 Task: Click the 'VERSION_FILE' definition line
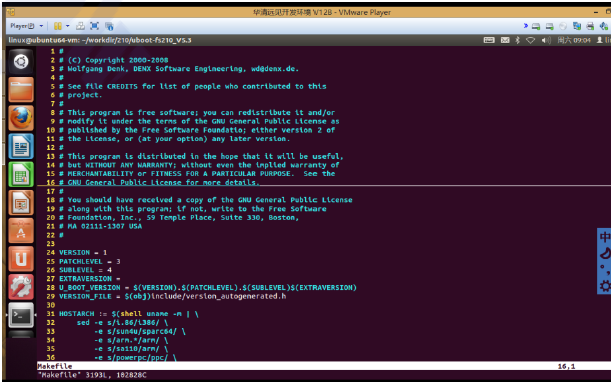click(173, 296)
